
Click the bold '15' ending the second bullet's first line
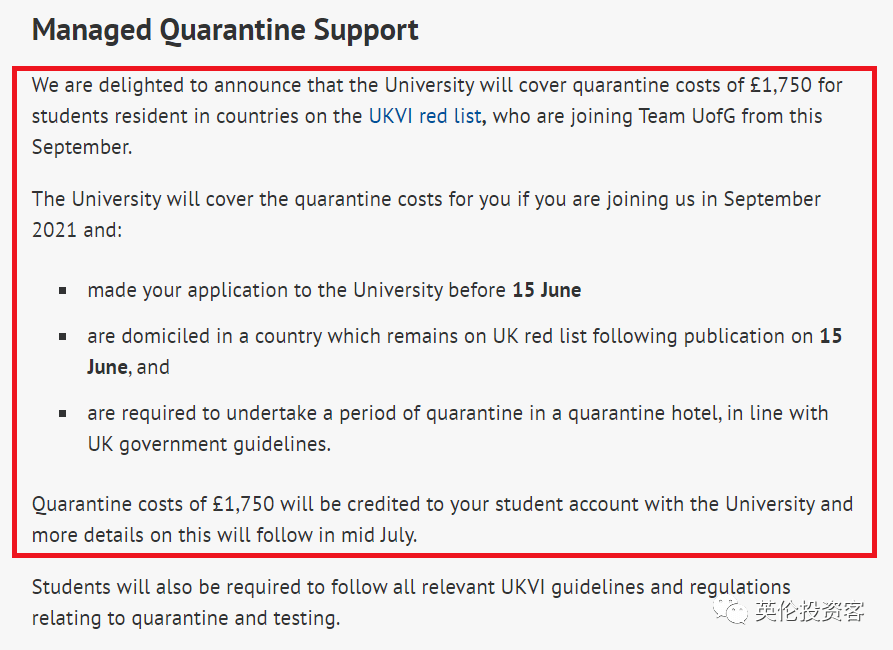coord(831,336)
